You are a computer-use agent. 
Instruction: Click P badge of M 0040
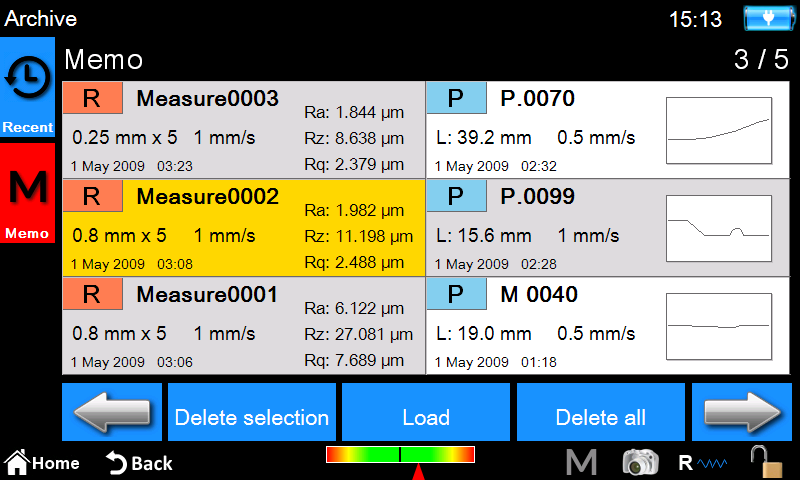[x=457, y=294]
